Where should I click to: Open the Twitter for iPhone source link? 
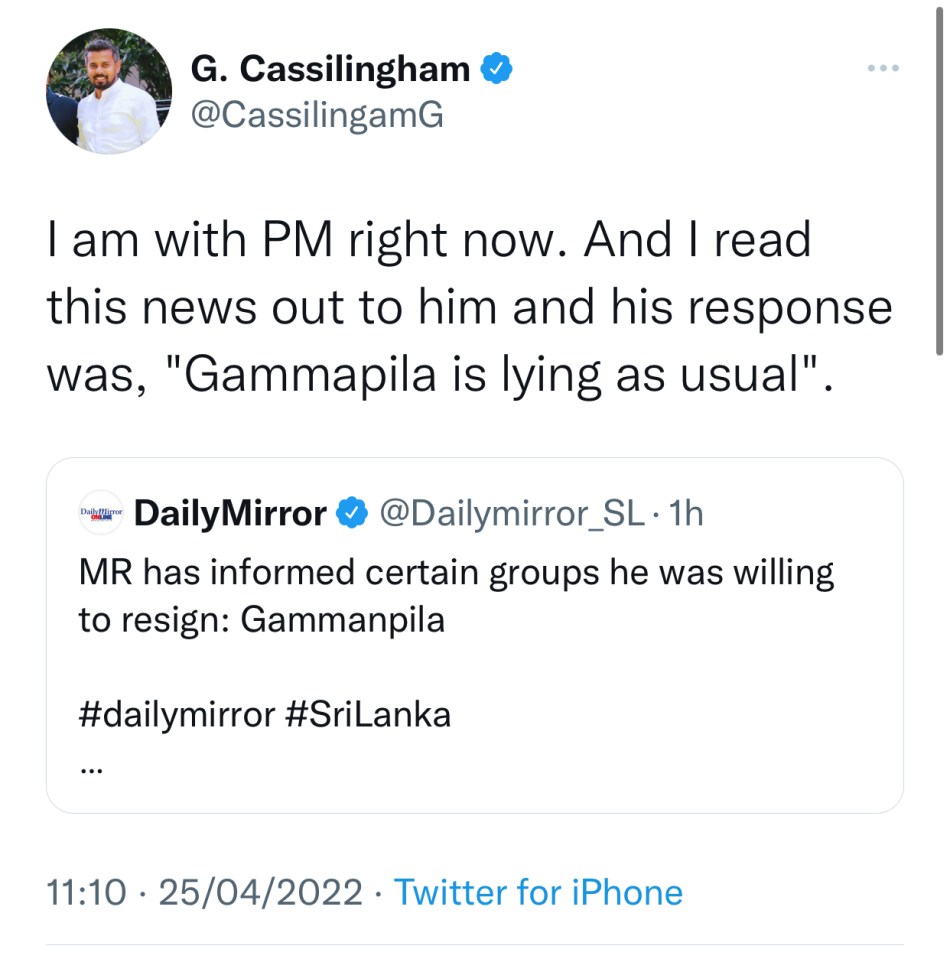pos(538,892)
